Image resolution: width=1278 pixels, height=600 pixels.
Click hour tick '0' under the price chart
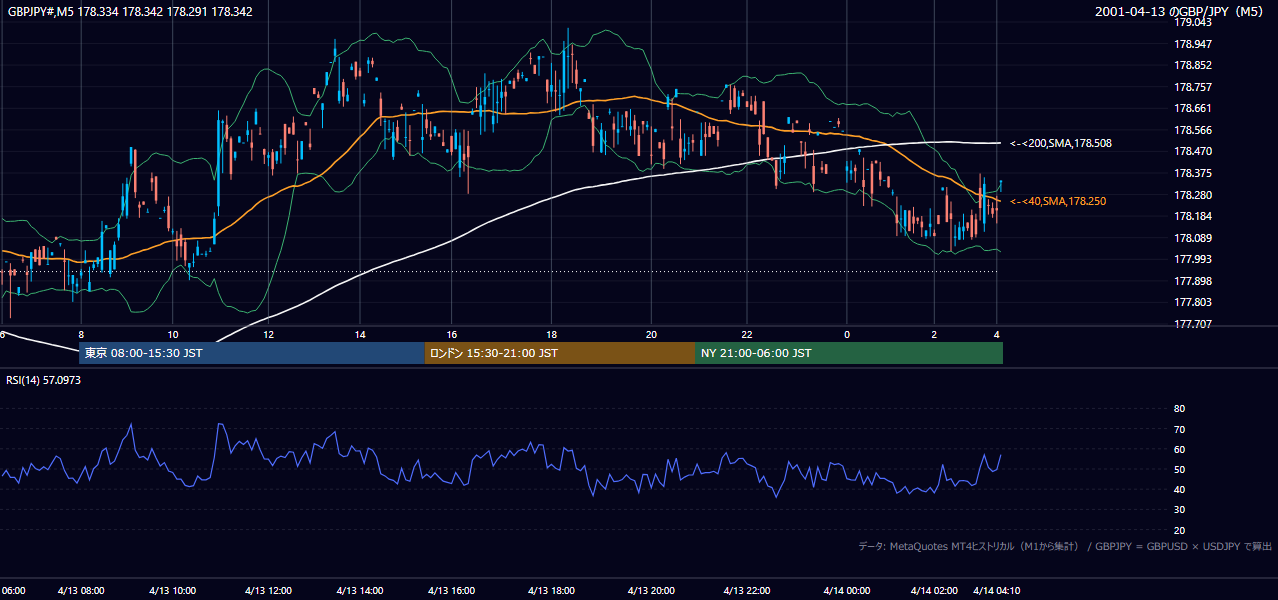coord(846,334)
